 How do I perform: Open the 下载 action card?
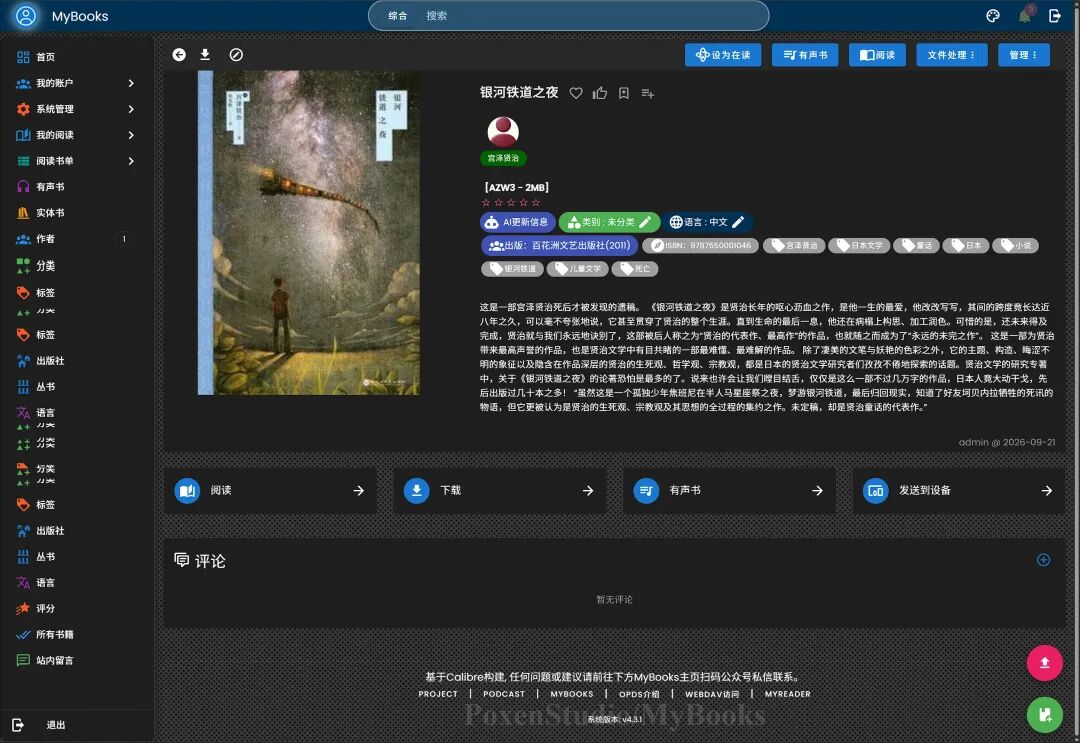[x=499, y=490]
